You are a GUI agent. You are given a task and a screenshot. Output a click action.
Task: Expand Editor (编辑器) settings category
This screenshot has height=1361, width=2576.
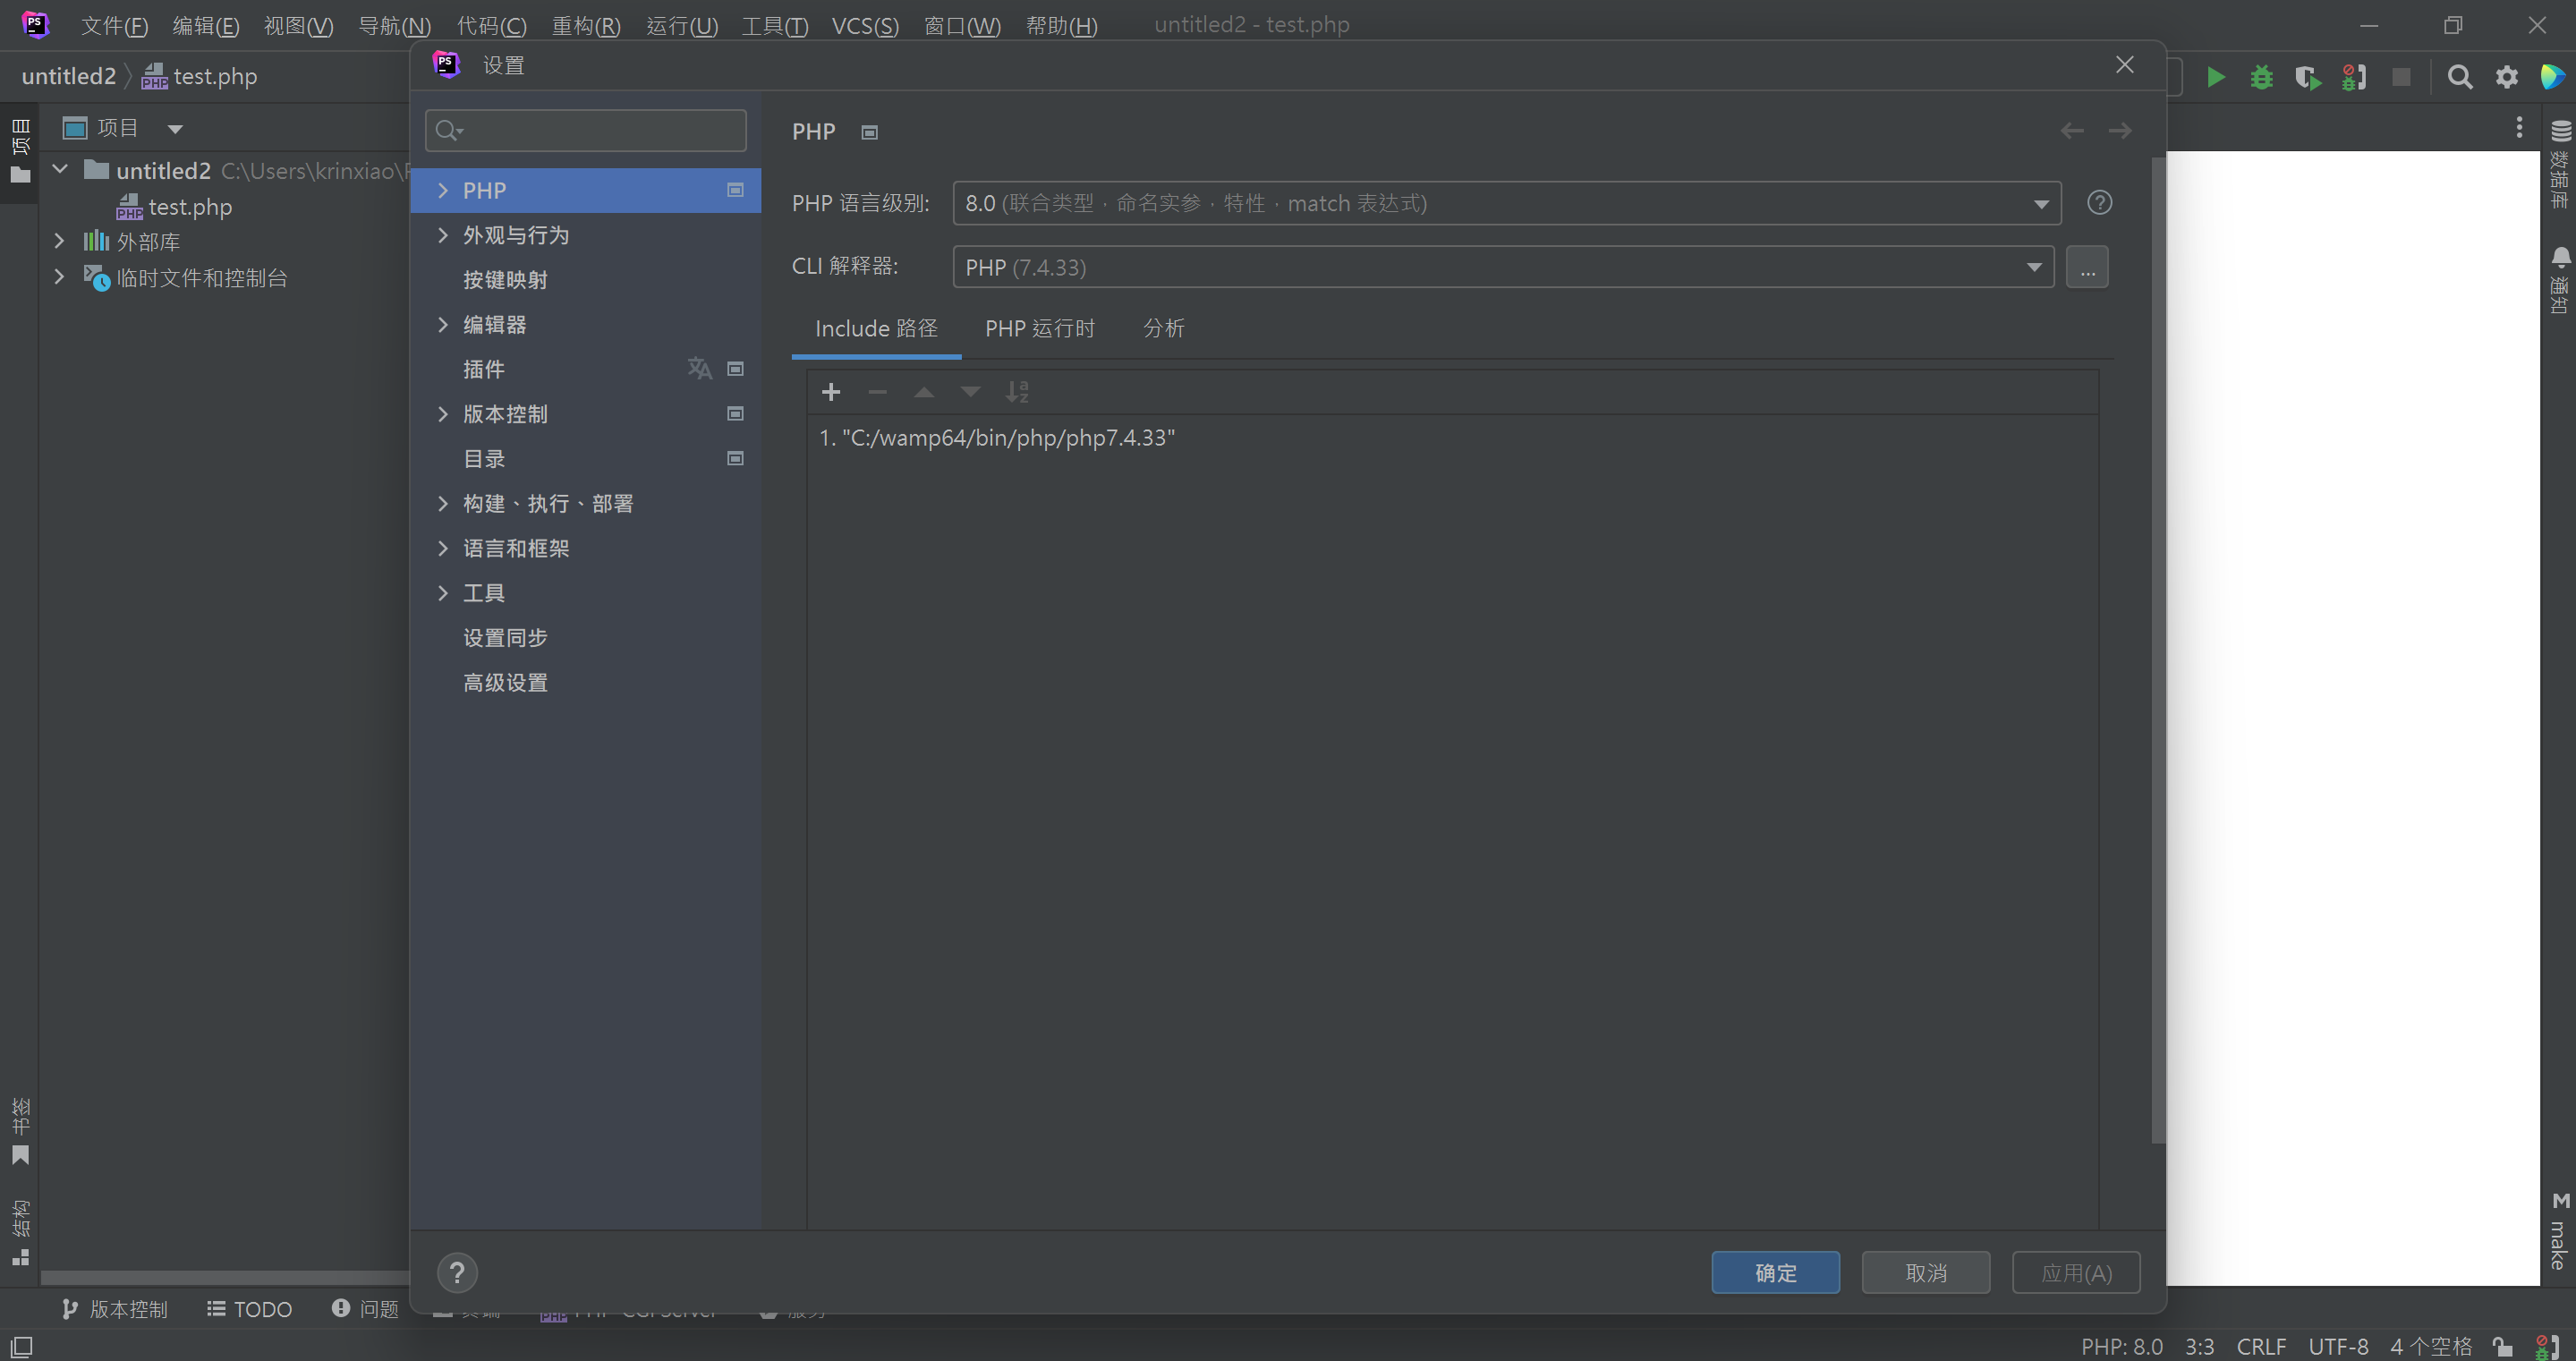443,324
